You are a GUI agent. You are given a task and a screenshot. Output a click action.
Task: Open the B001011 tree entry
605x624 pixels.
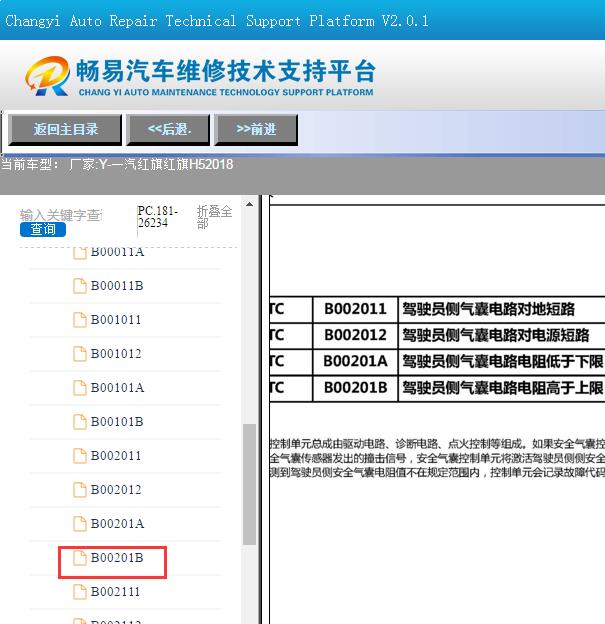[x=116, y=320]
